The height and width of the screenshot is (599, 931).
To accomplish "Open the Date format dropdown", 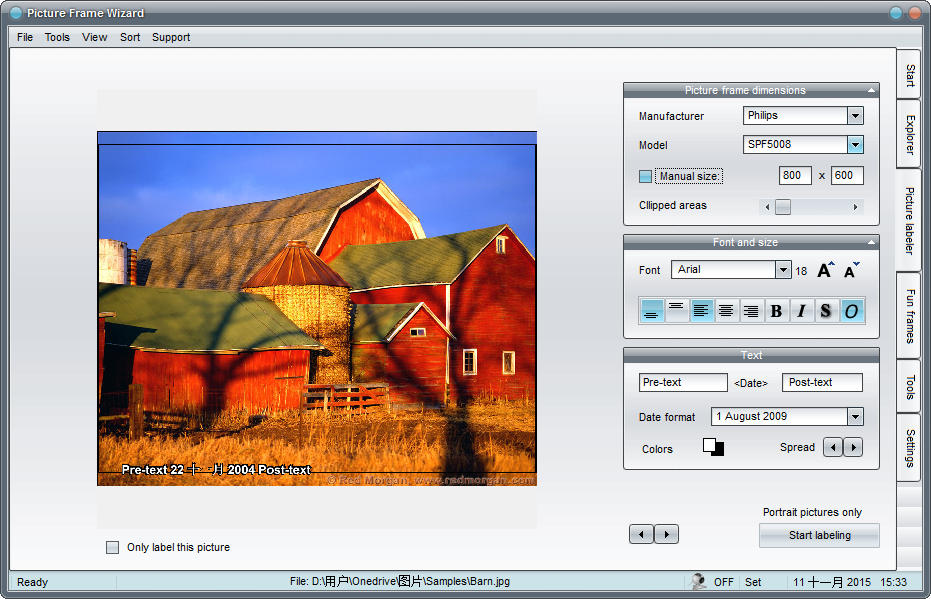I will point(855,417).
